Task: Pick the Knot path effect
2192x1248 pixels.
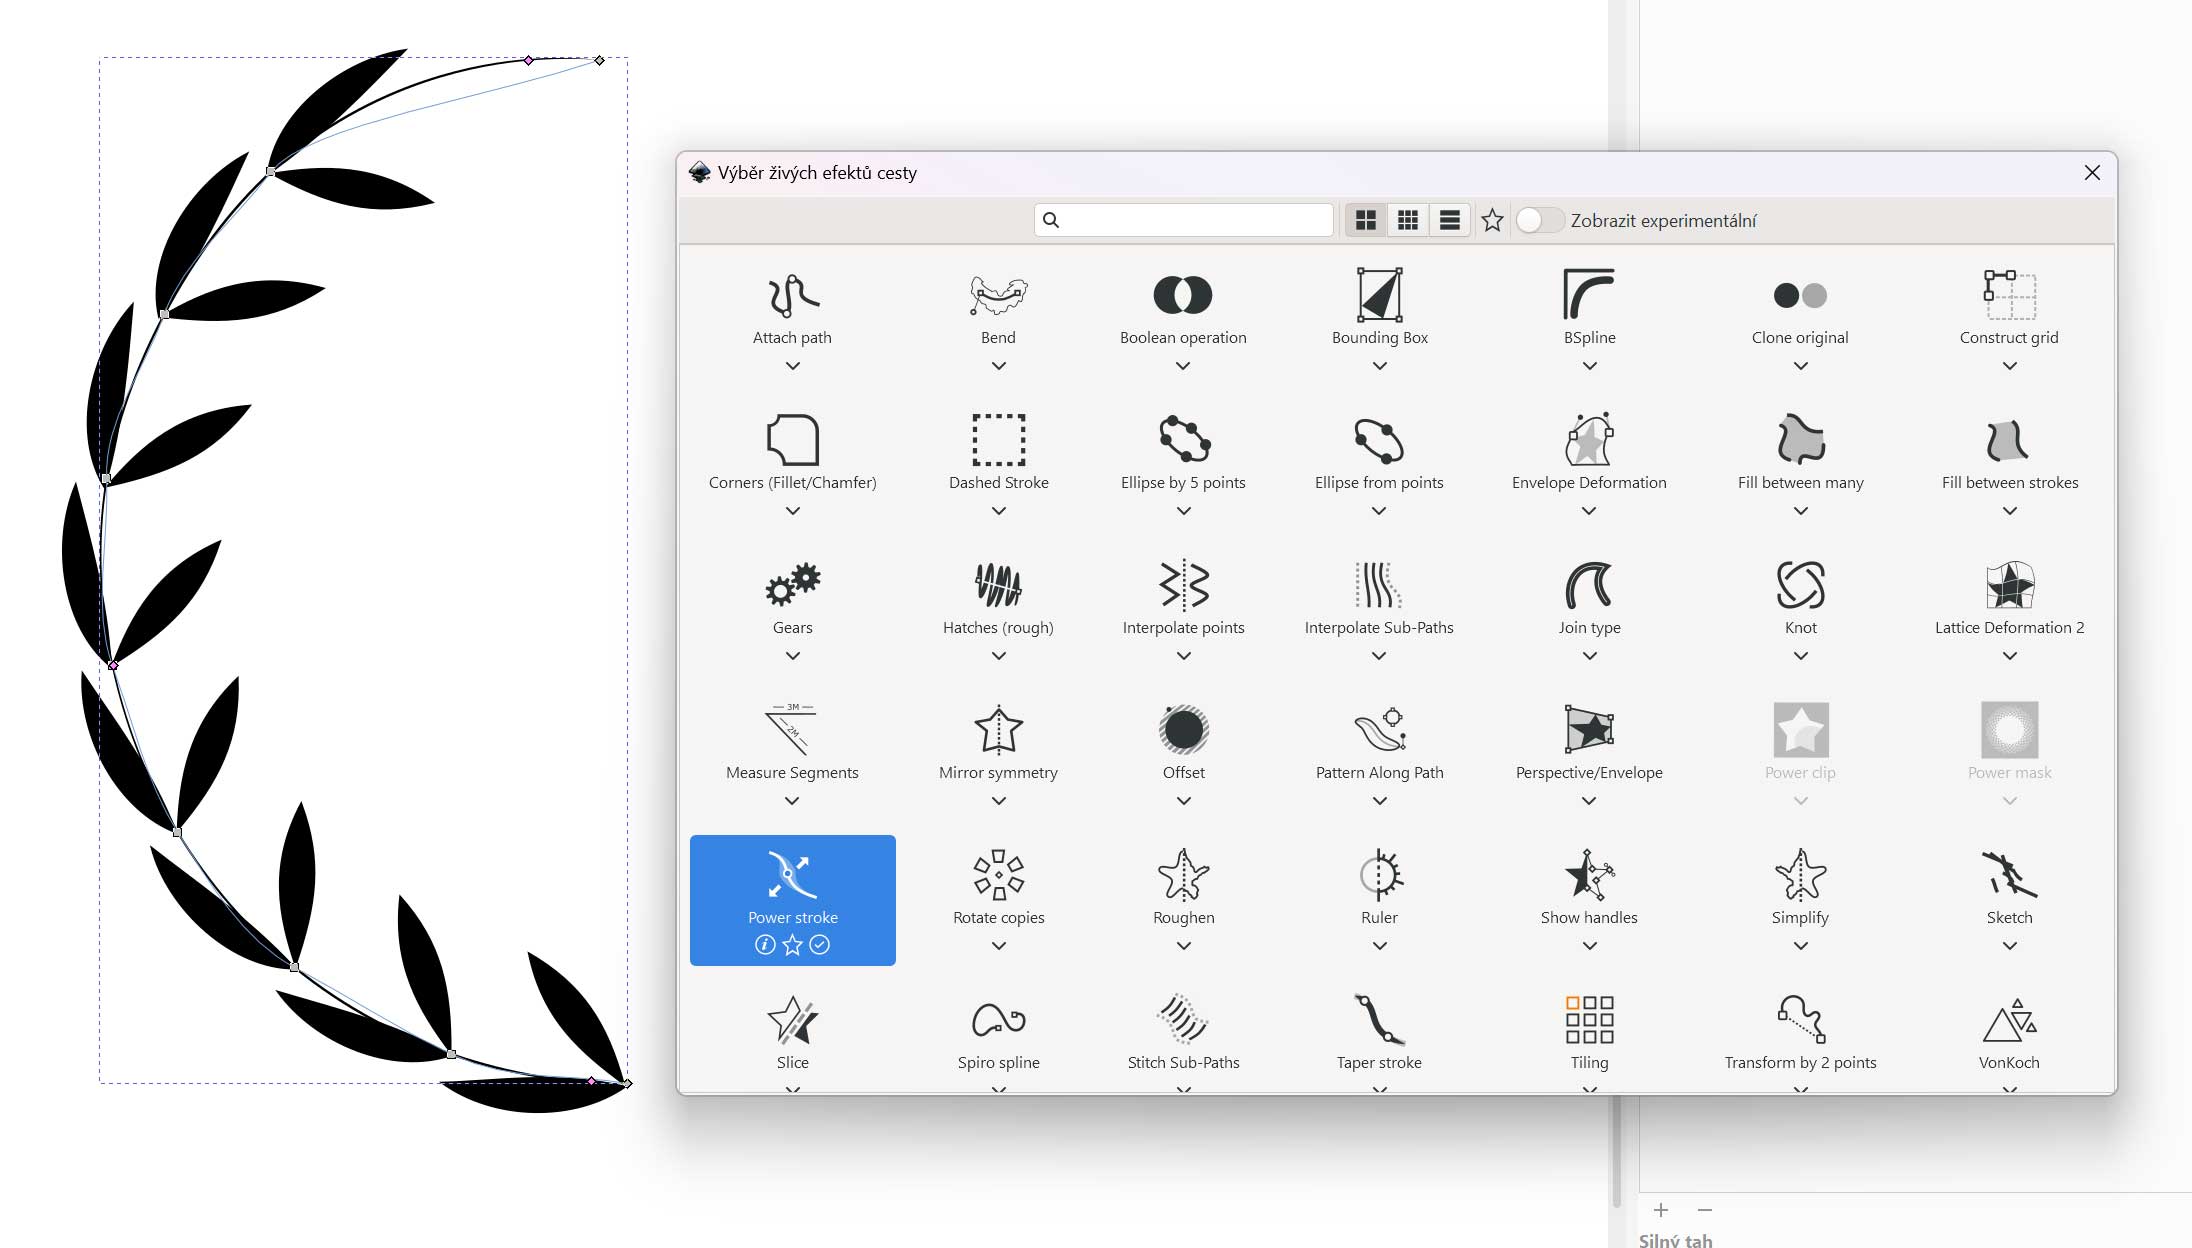Action: (x=1800, y=586)
